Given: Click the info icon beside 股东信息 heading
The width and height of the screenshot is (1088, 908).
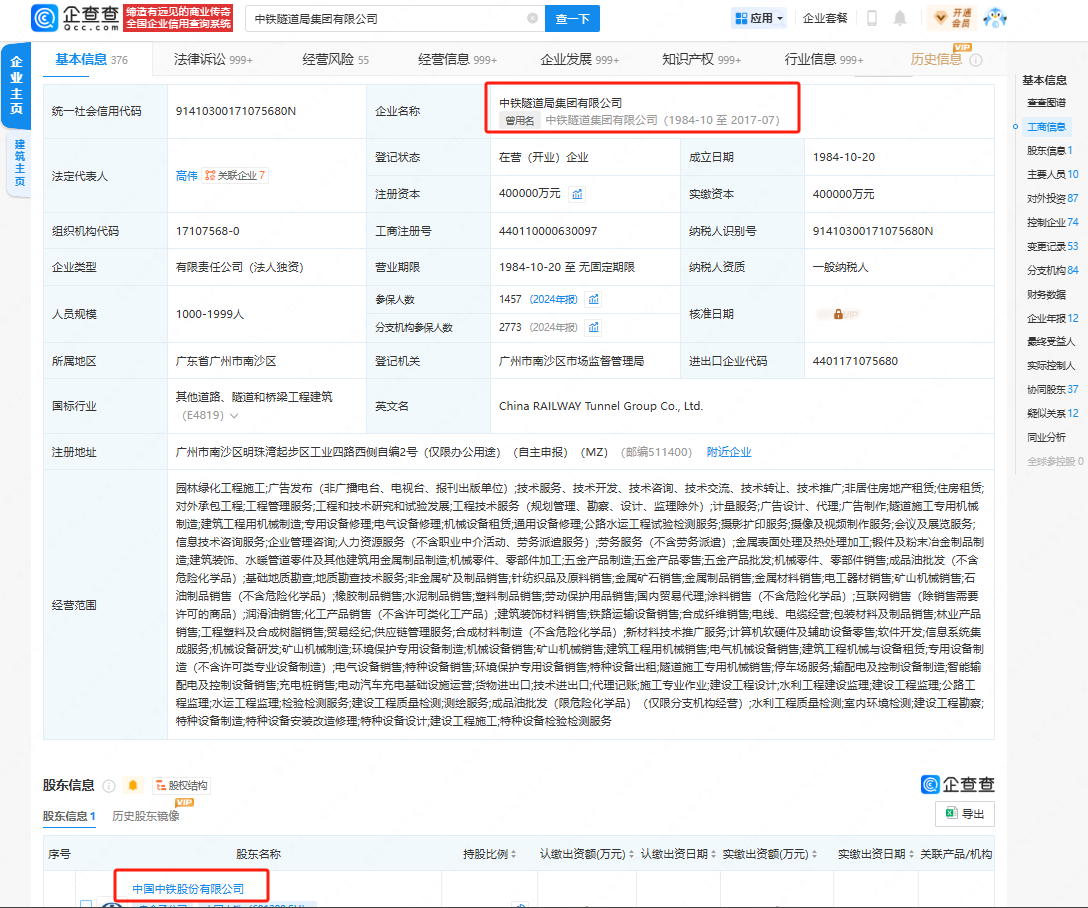Looking at the screenshot, I should [x=109, y=786].
